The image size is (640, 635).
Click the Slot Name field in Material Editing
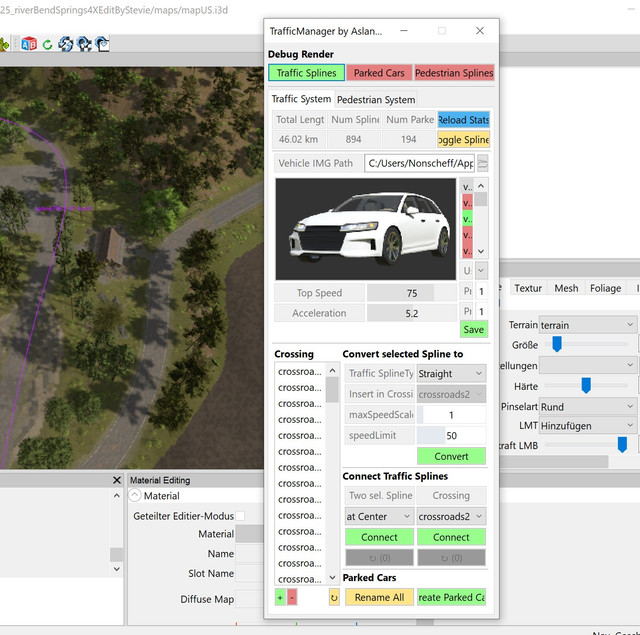point(250,573)
